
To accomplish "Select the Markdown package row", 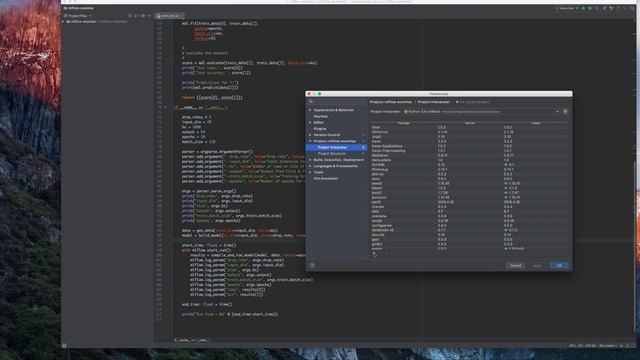I will 469,156.
